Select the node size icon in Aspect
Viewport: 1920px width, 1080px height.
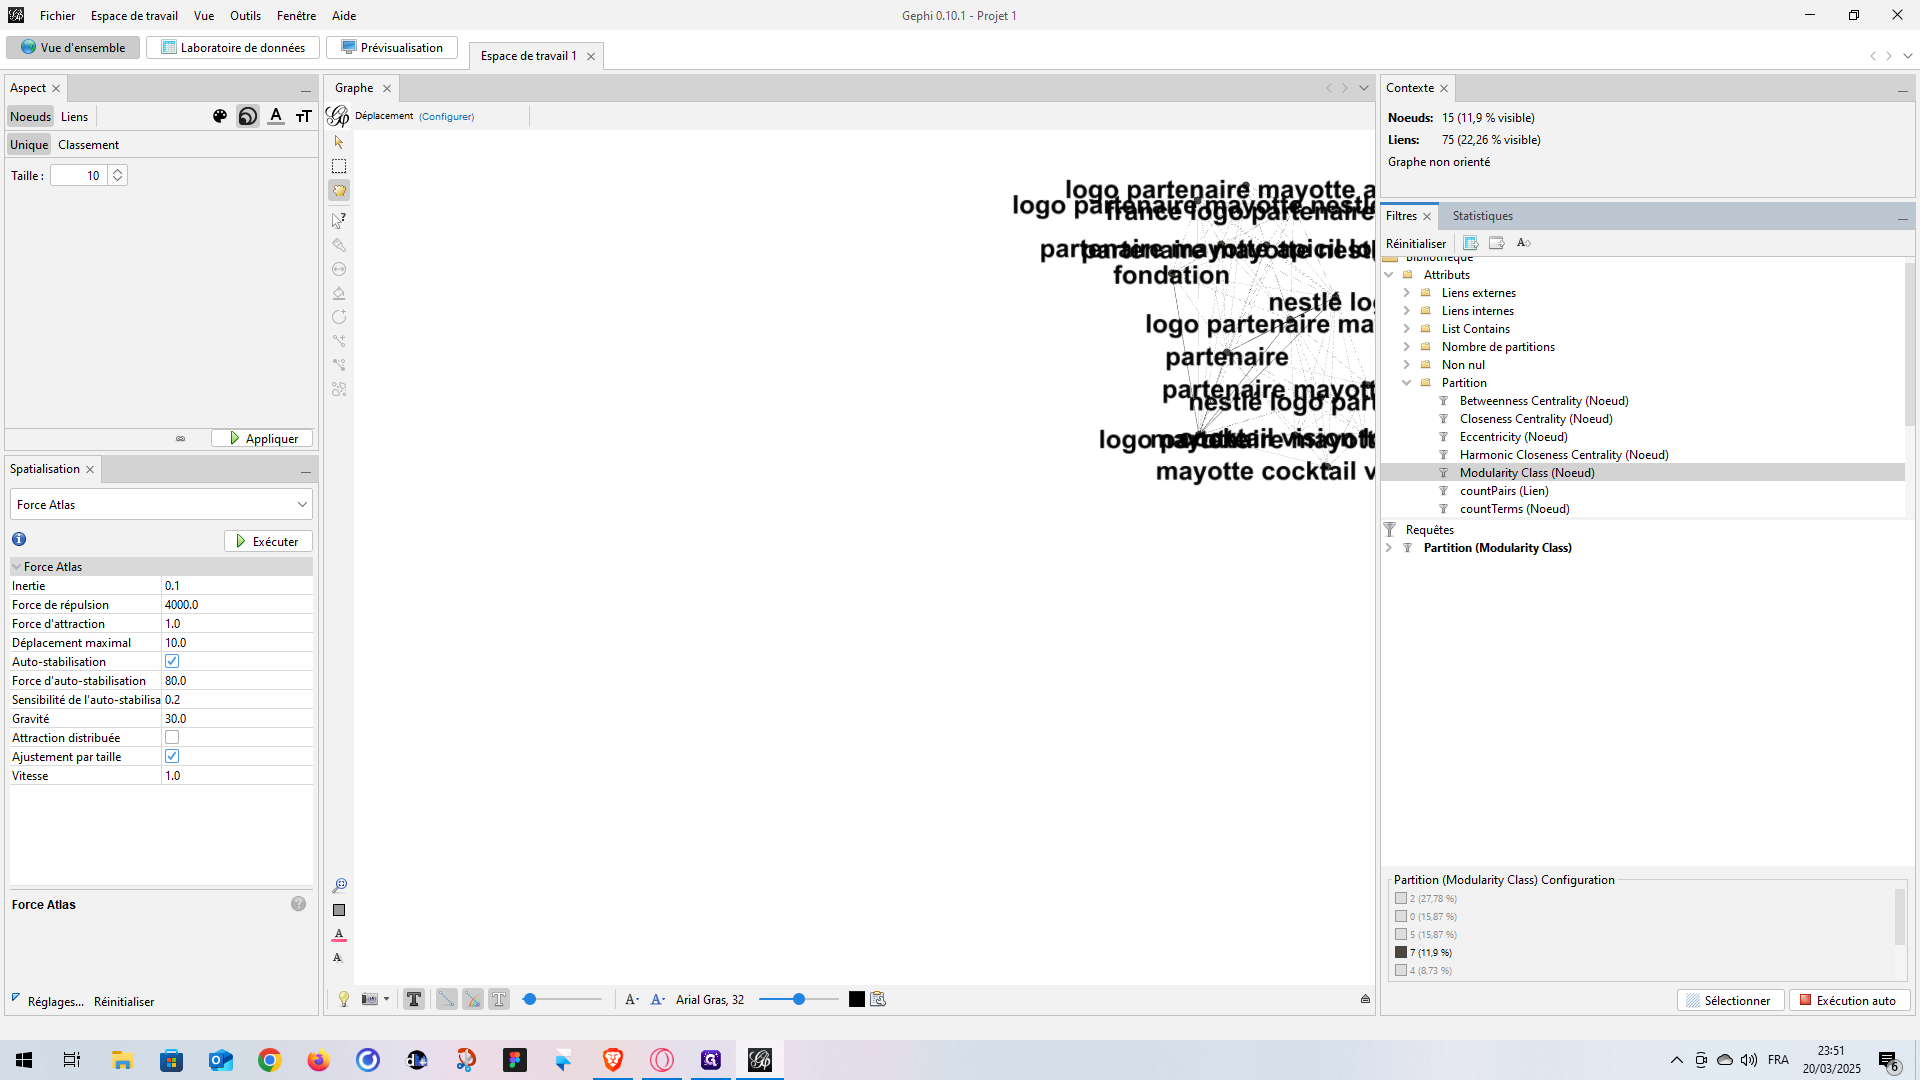pos(248,116)
